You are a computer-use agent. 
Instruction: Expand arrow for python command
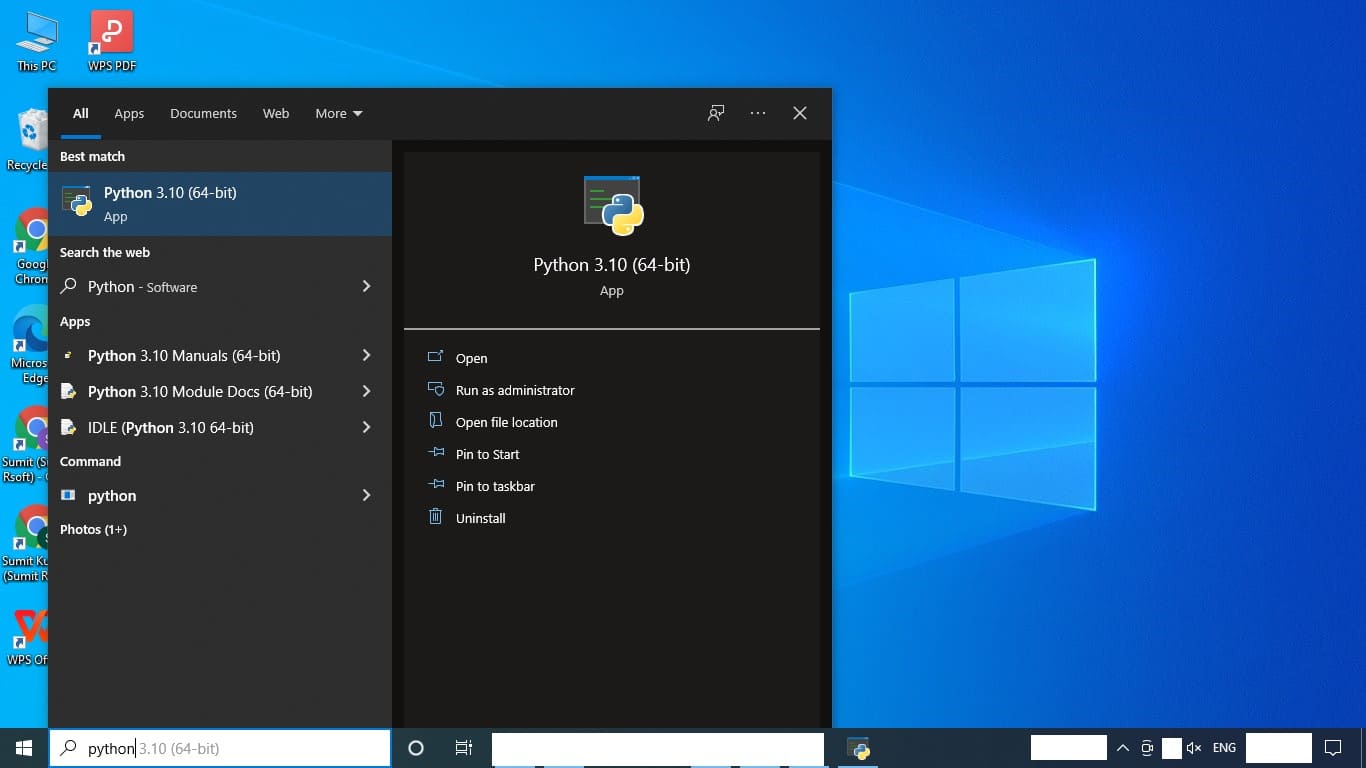(x=366, y=495)
